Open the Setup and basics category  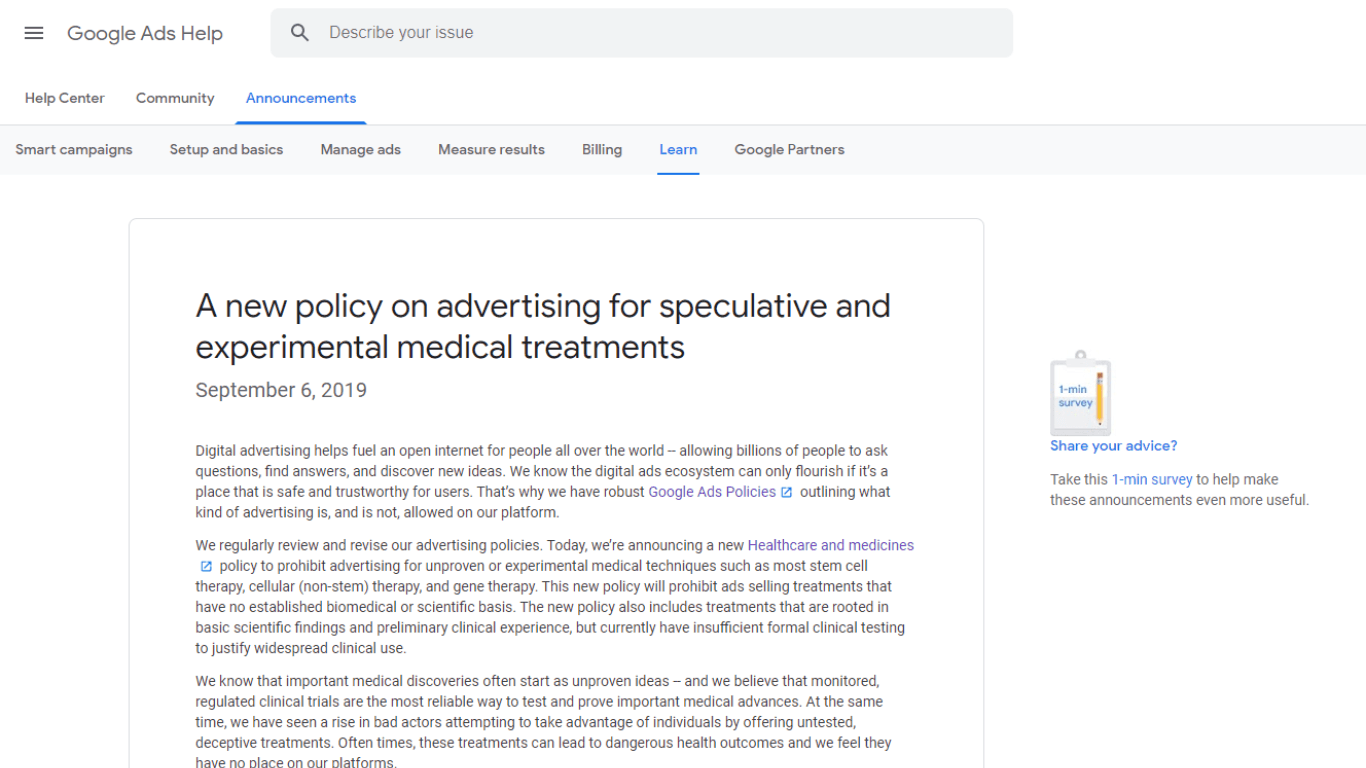(226, 150)
